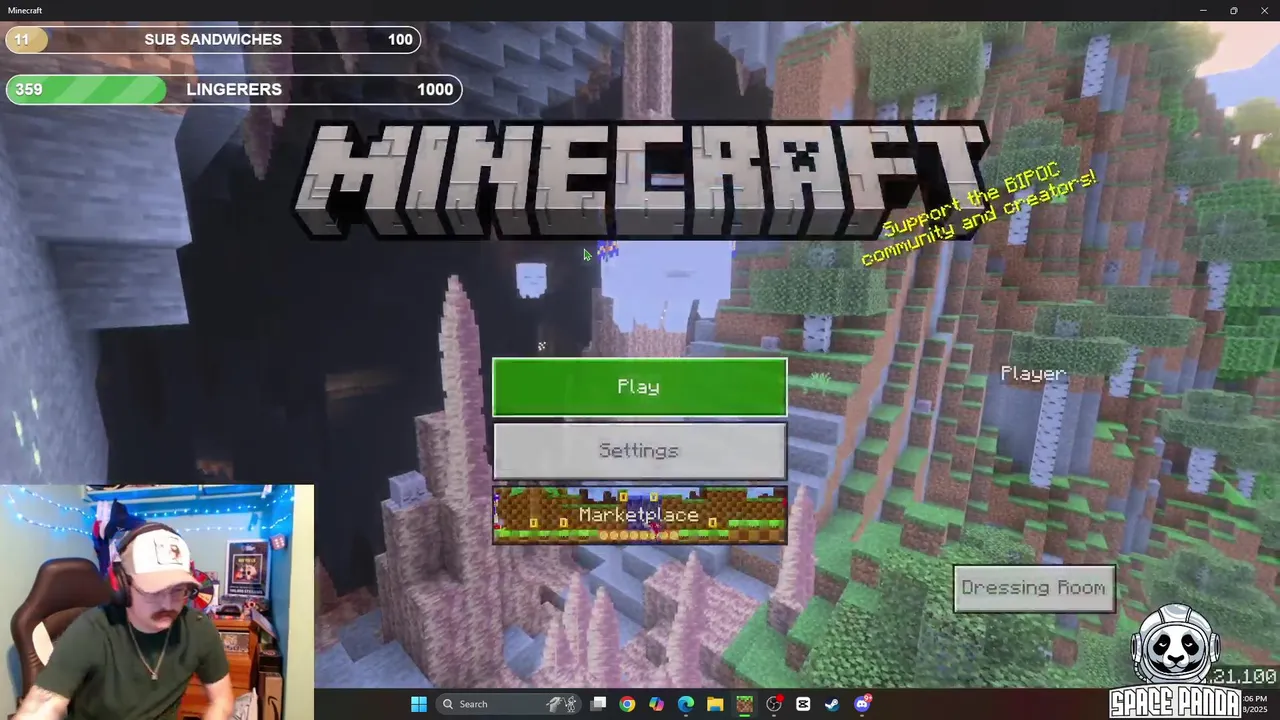Screen dimensions: 1280x720
Task: Open the Dressing Room
Action: click(1034, 588)
